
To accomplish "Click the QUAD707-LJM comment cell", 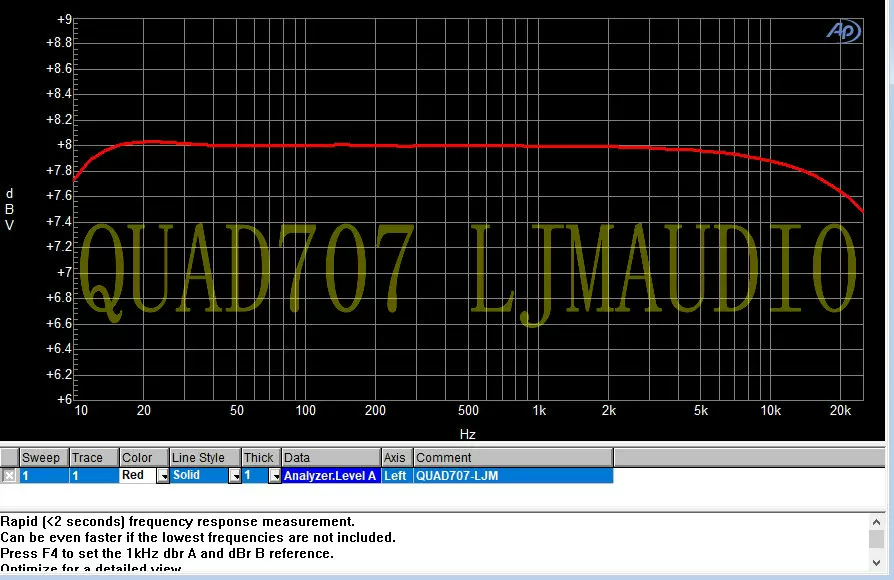I will pyautogui.click(x=513, y=476).
